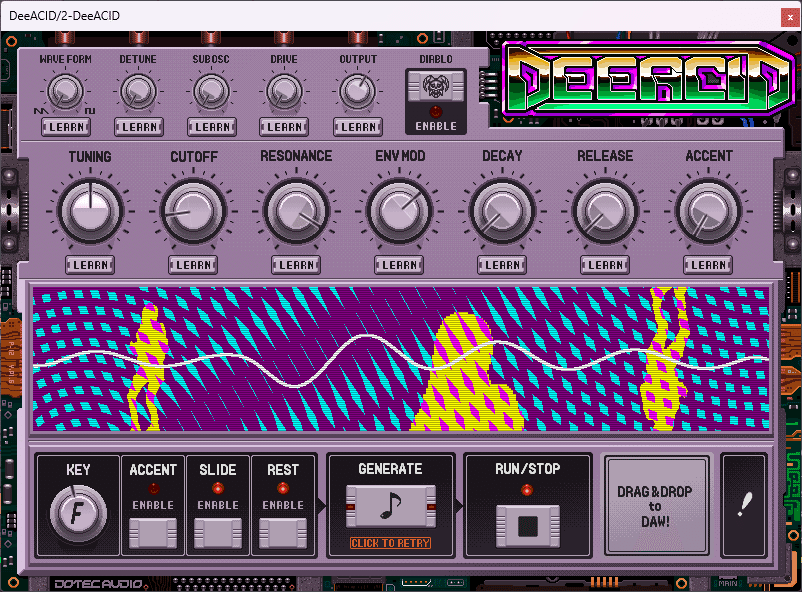Screen dimensions: 802x592
Task: Click the Run/Stop red indicator LED
Action: tap(527, 490)
